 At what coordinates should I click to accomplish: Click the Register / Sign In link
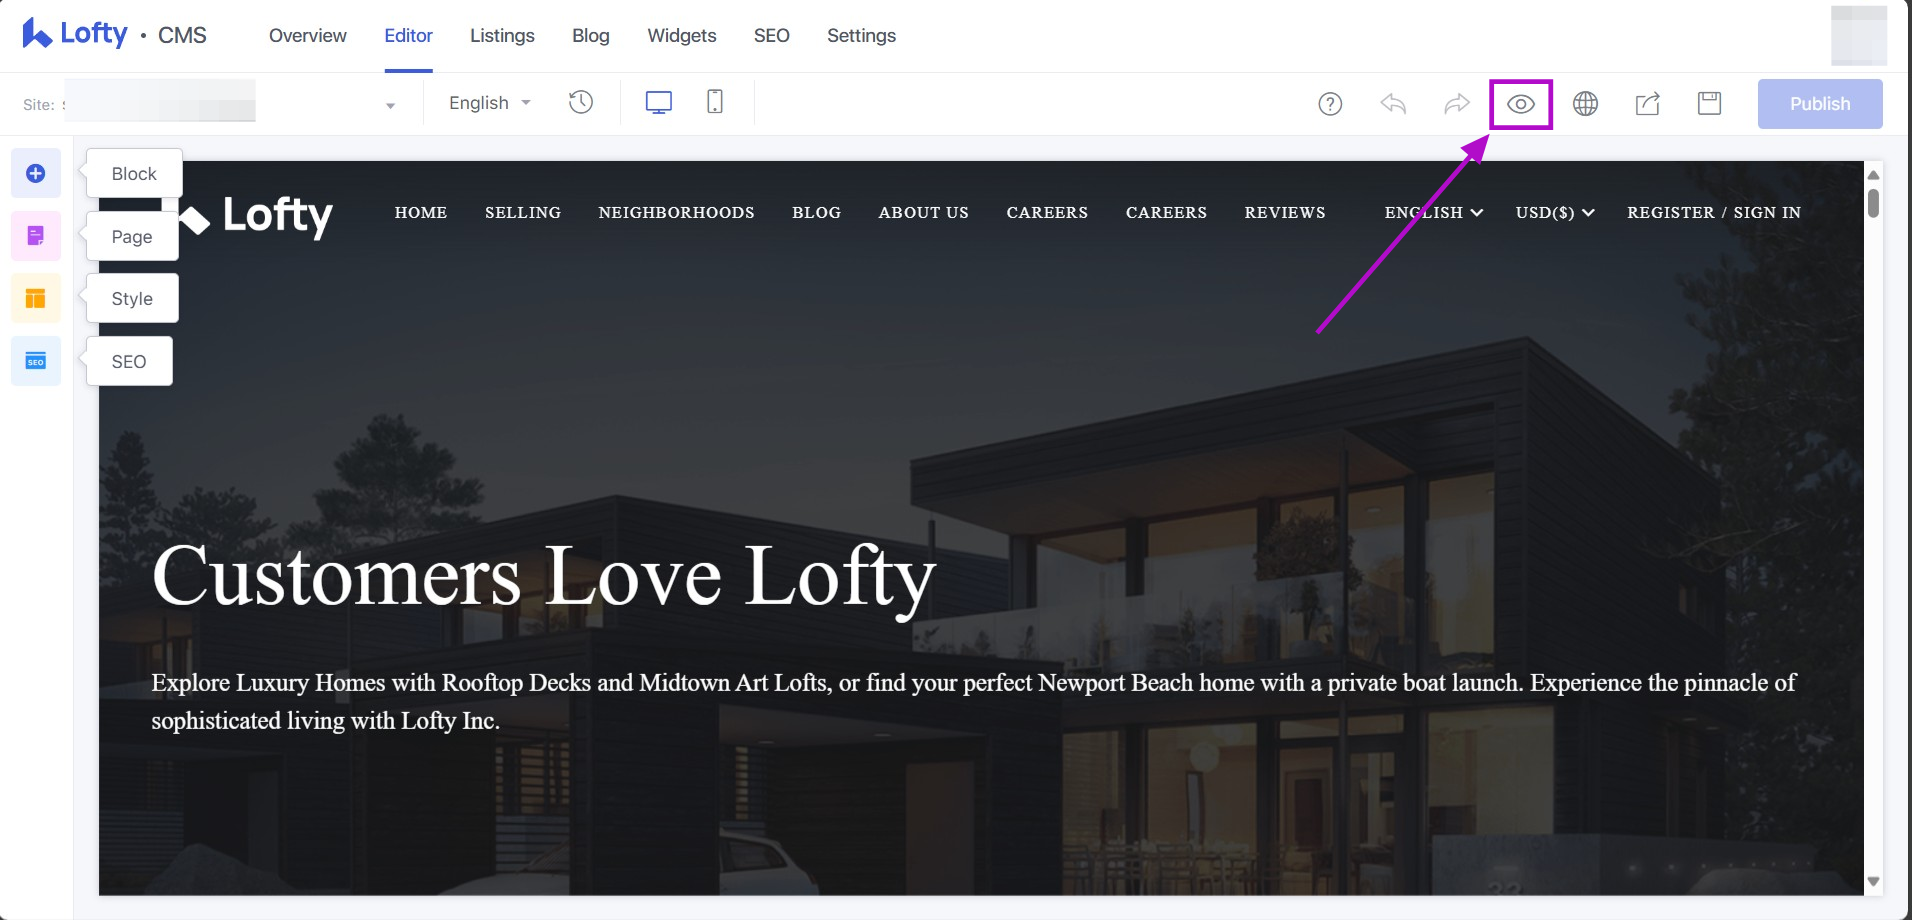(x=1714, y=213)
